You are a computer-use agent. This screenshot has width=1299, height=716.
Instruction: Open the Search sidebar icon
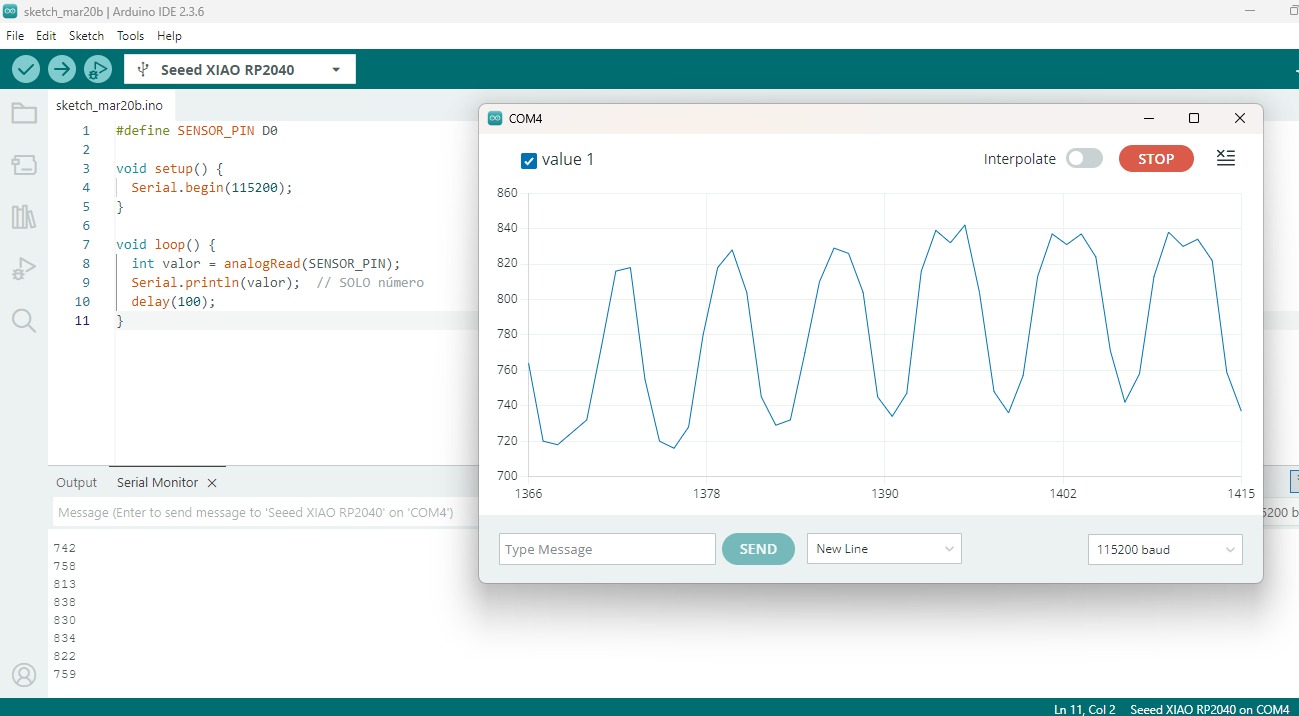click(24, 321)
